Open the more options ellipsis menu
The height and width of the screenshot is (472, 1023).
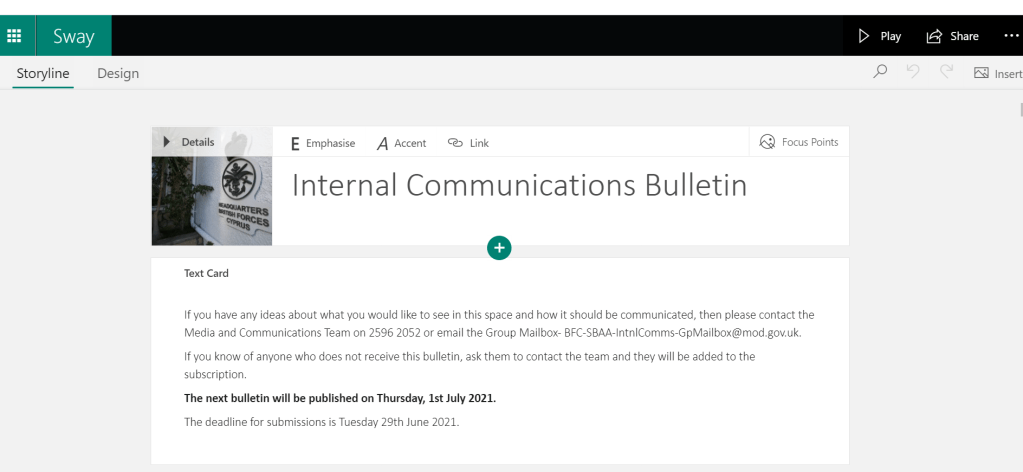coord(1010,36)
